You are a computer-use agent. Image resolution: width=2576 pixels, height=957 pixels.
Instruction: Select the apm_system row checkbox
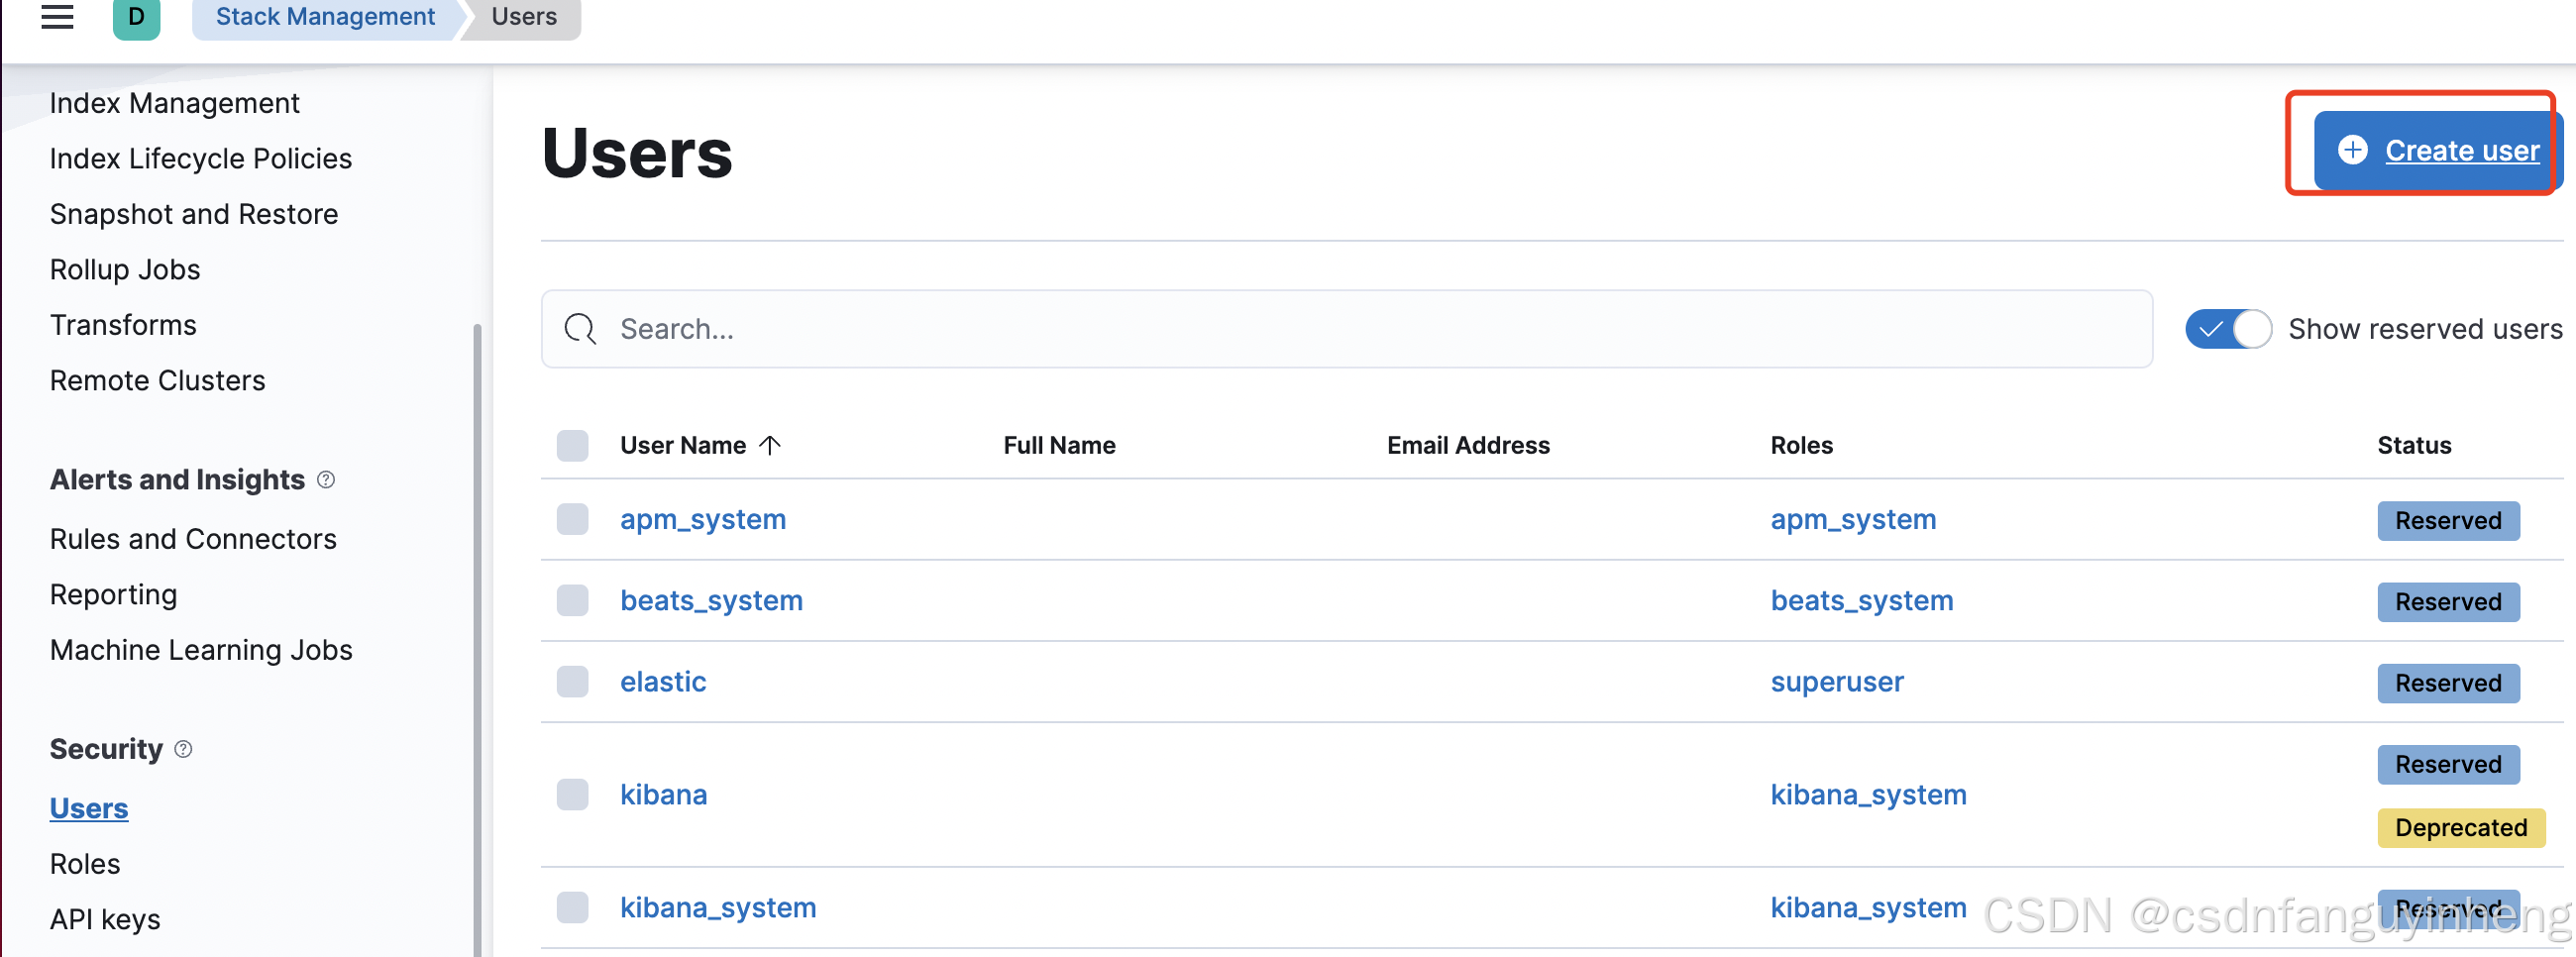572,519
